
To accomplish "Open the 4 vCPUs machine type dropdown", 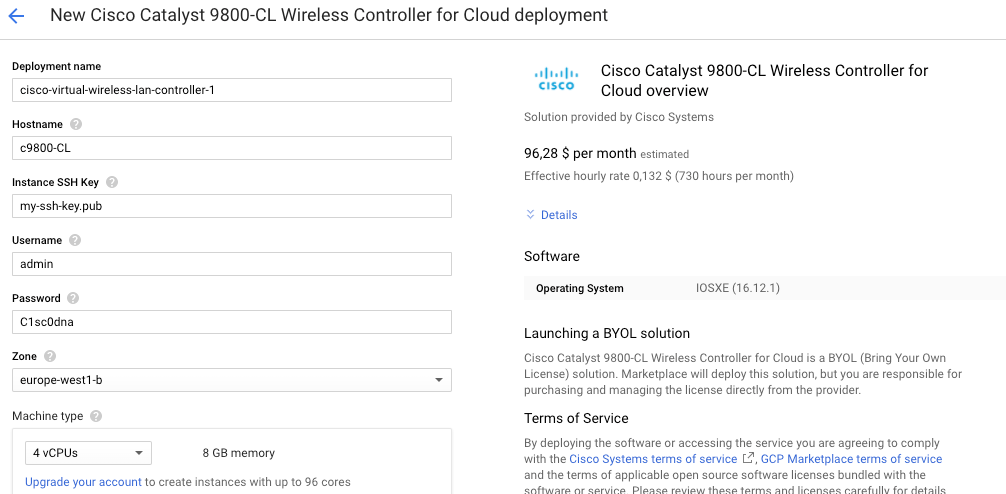I will click(x=88, y=453).
